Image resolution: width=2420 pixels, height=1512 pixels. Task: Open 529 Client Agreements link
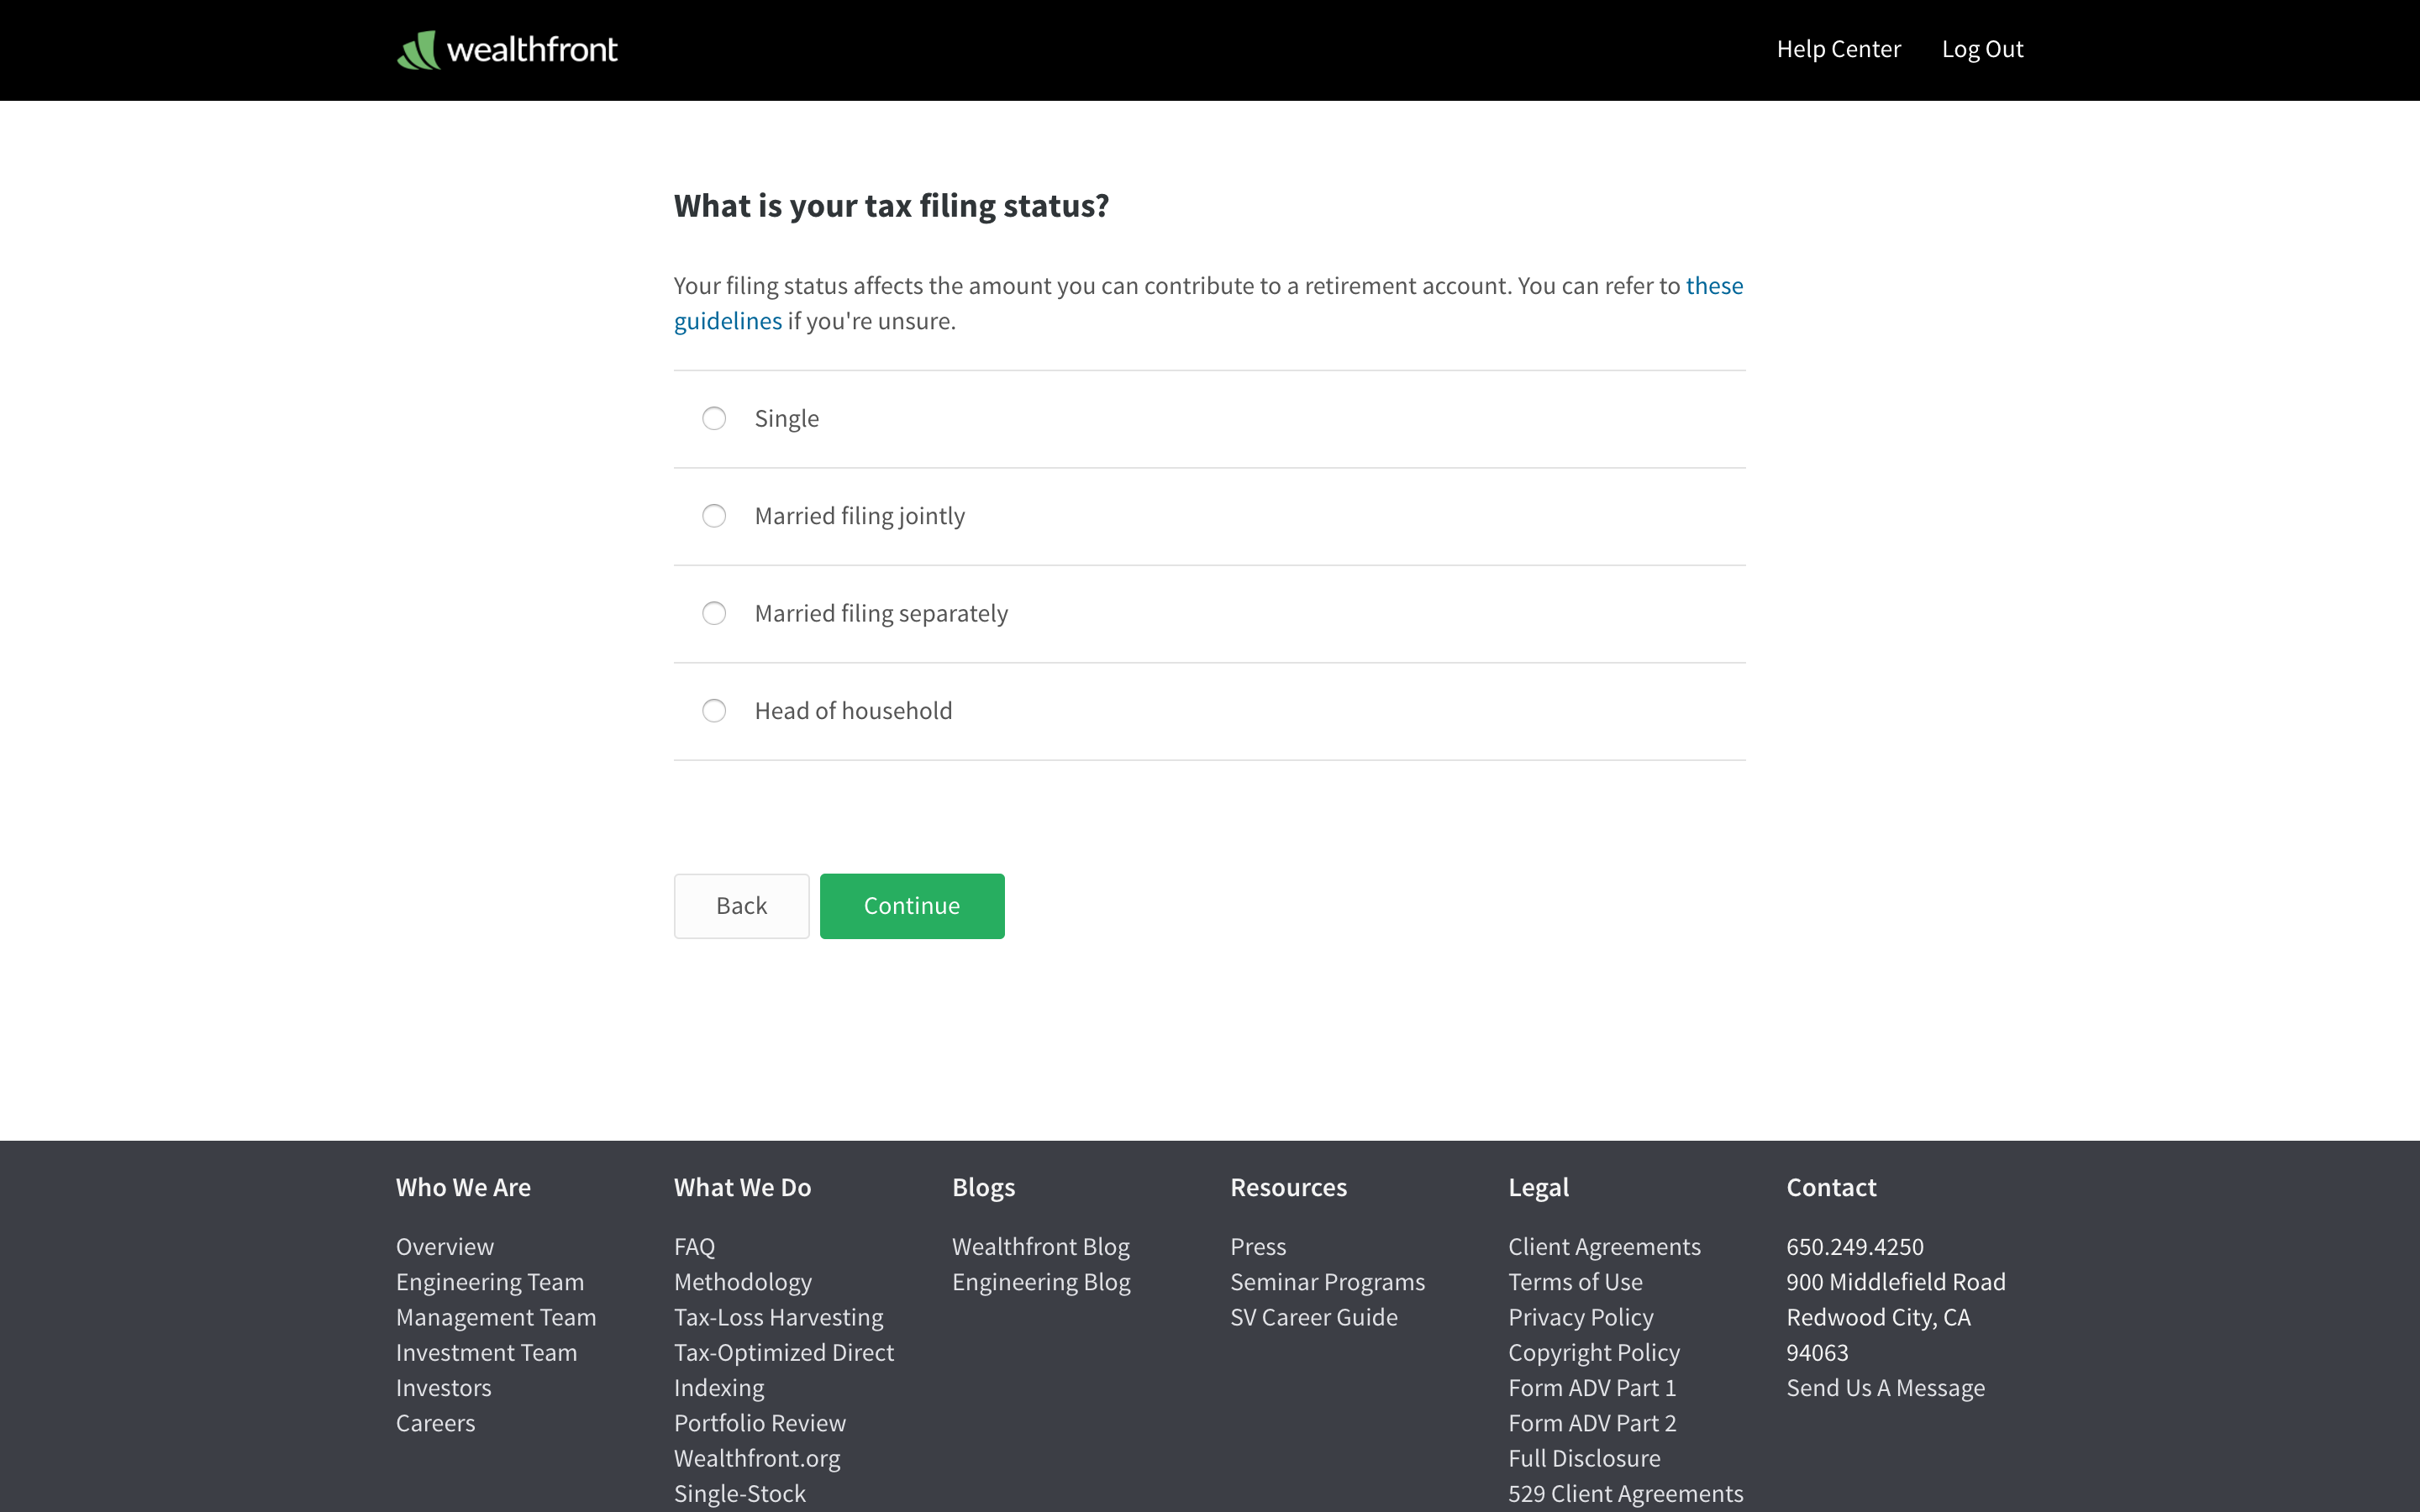[1626, 1494]
